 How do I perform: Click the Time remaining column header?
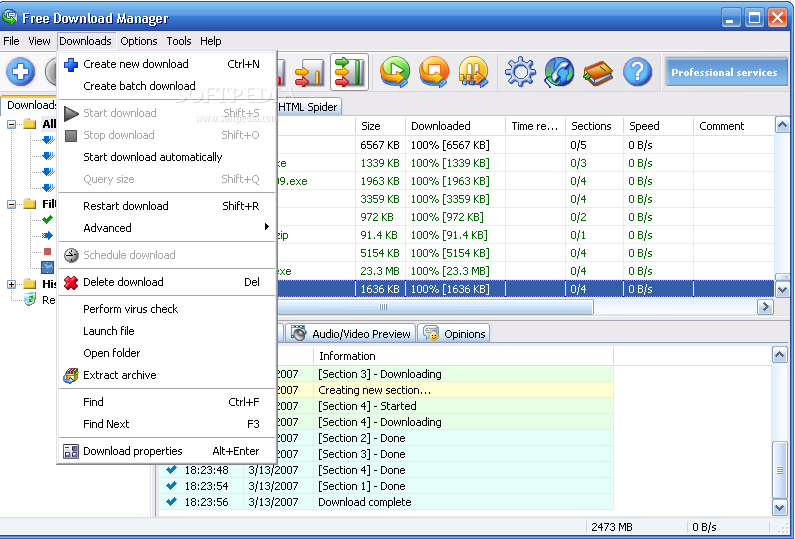pos(535,126)
